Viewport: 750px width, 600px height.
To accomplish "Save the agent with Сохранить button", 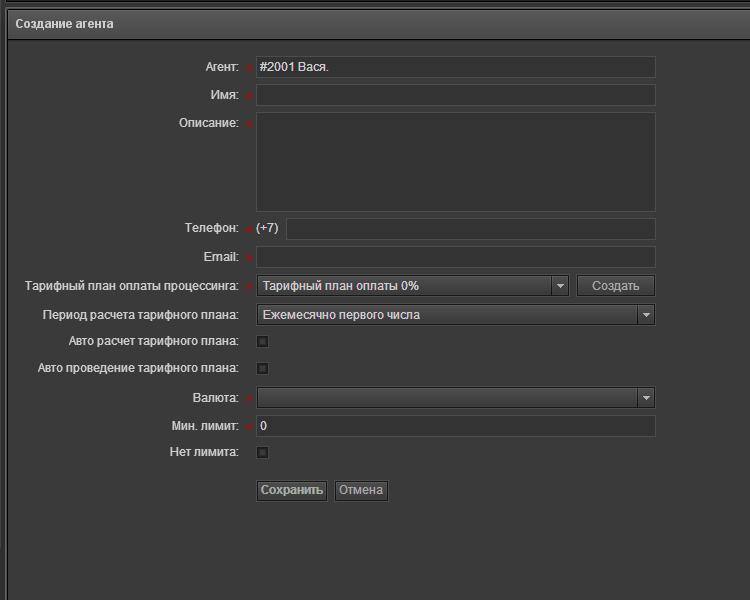I will (292, 490).
